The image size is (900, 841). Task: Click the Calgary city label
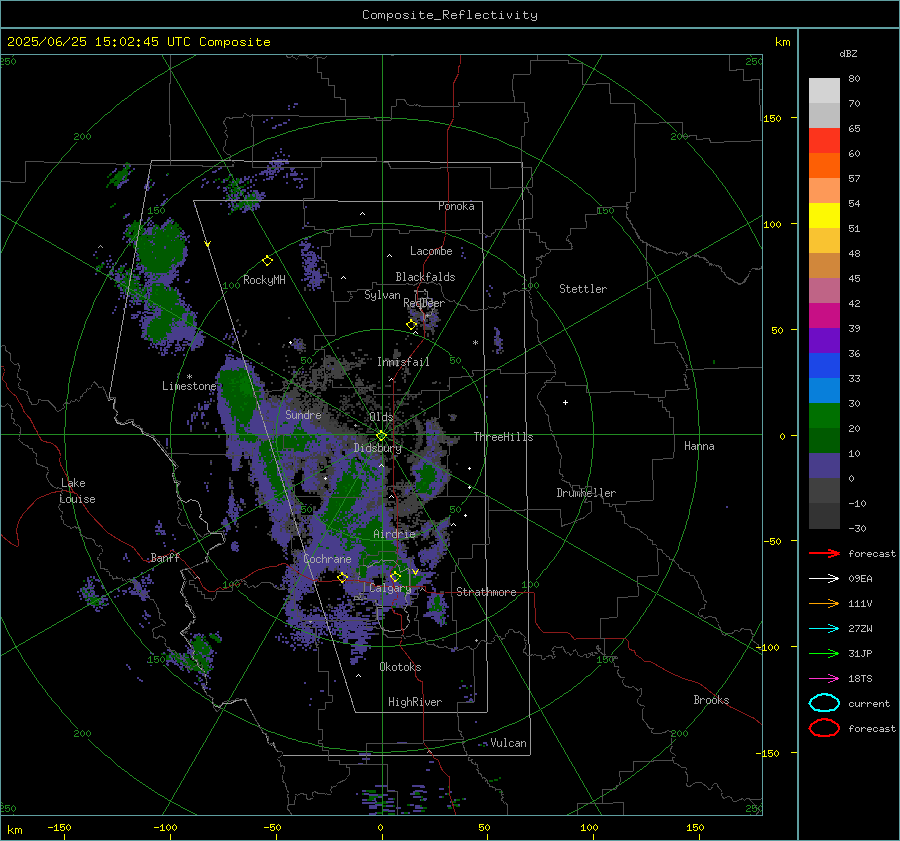pyautogui.click(x=390, y=588)
